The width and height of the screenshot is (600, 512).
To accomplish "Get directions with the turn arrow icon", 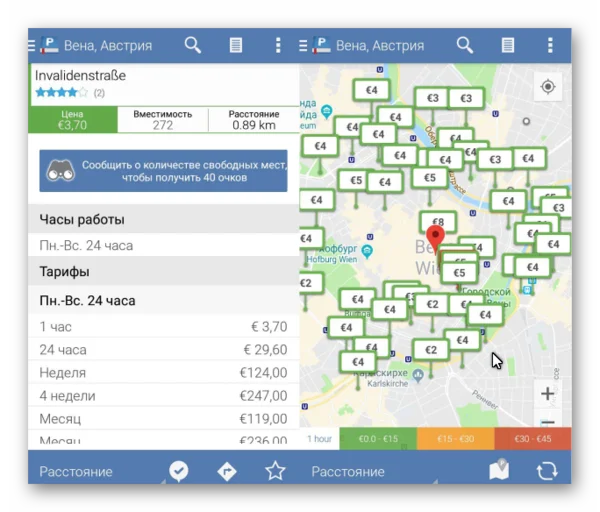I will (x=227, y=471).
